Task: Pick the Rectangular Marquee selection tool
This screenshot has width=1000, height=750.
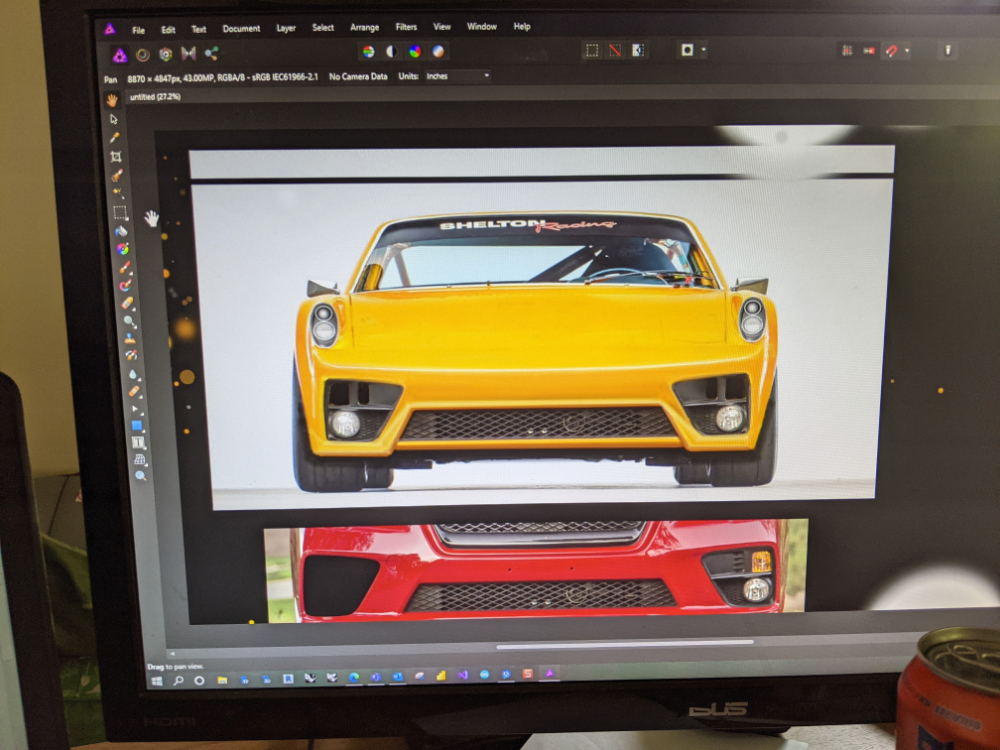Action: 119,212
